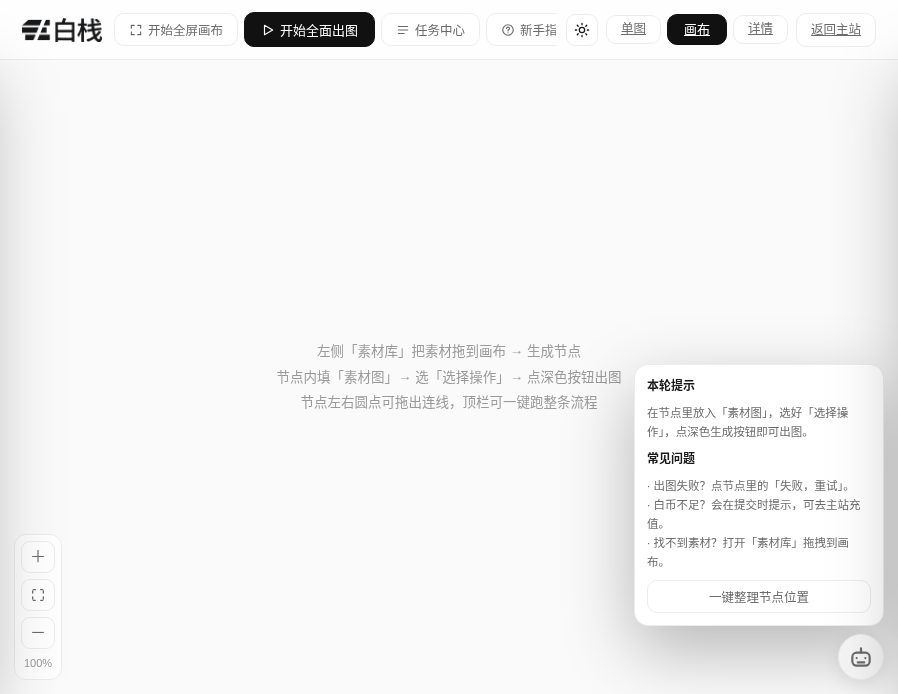The height and width of the screenshot is (694, 898).
Task: Open the 新手指 beginner guide
Action: (522, 30)
